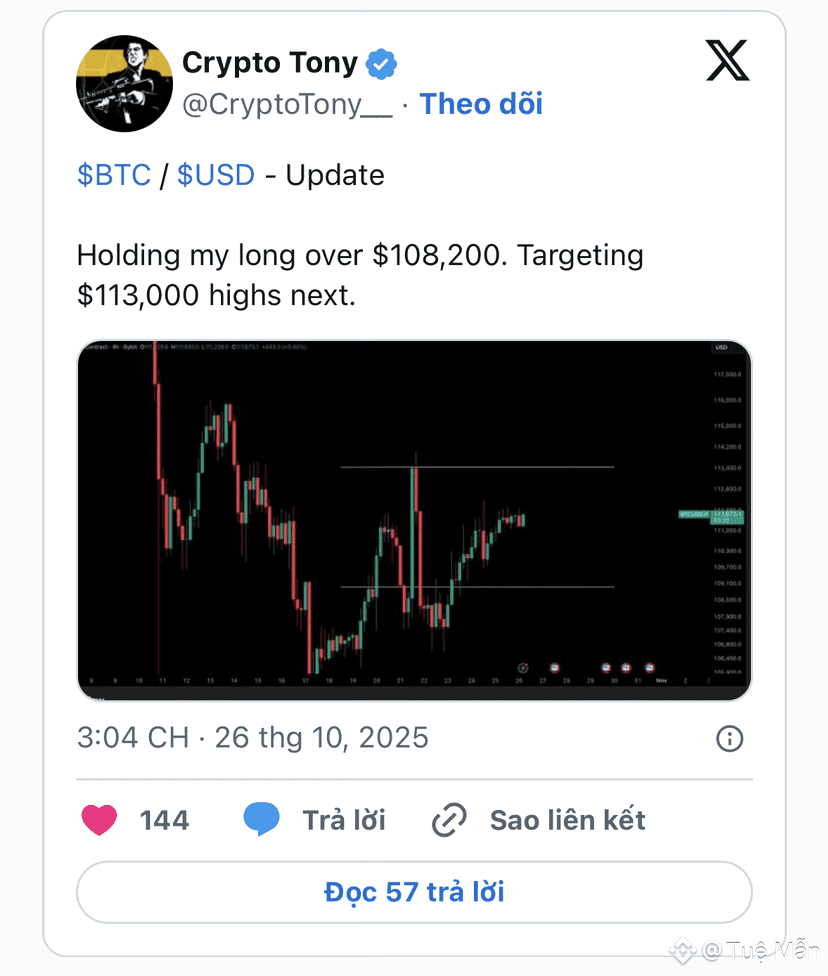The height and width of the screenshot is (976, 828).
Task: Click the circular event marker near date 26
Action: click(523, 668)
